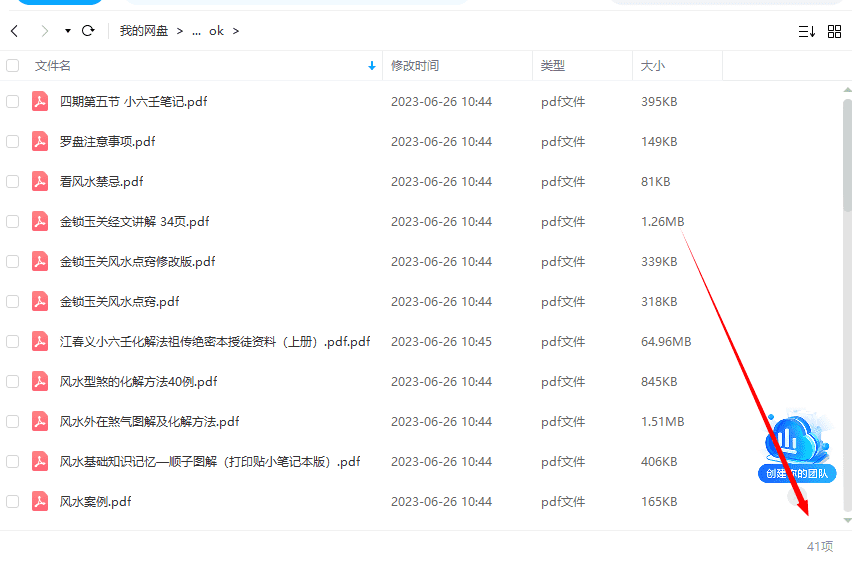Sort files by 大小 column
This screenshot has width=852, height=561.
point(653,66)
